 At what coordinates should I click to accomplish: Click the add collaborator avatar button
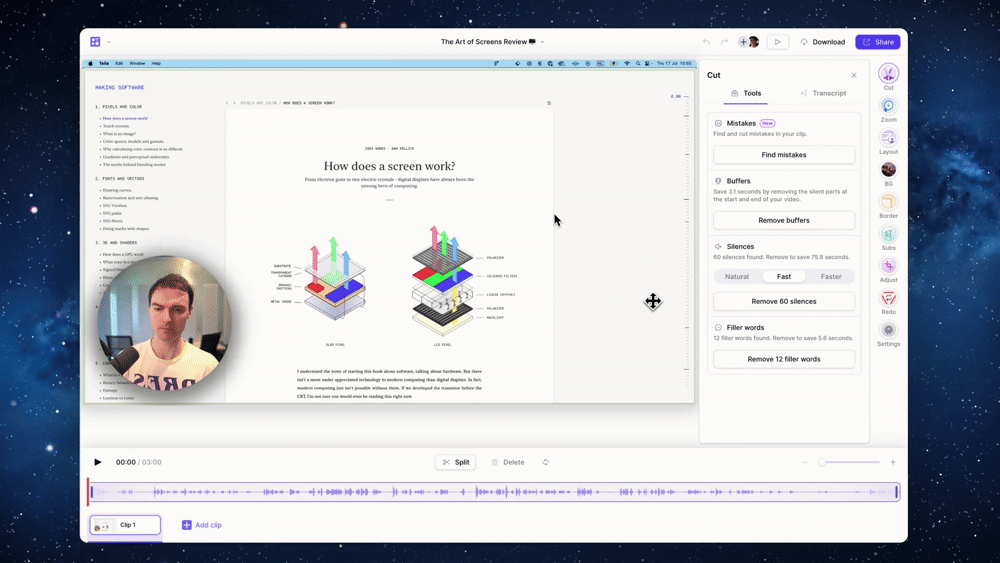click(x=744, y=42)
